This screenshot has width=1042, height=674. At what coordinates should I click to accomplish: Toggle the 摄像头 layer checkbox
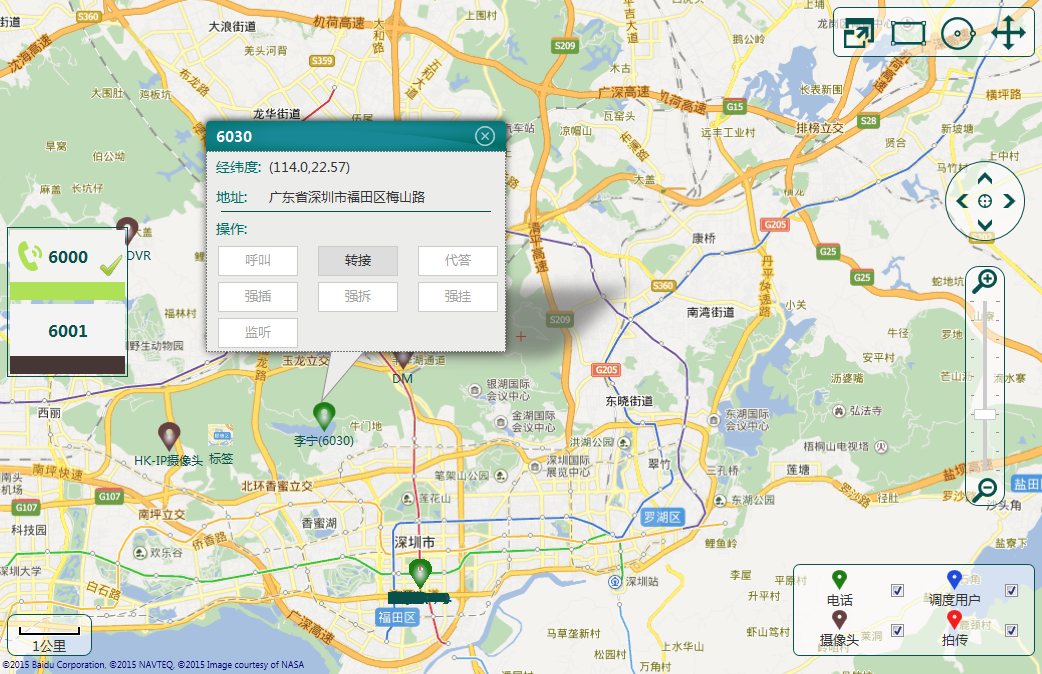(x=897, y=630)
